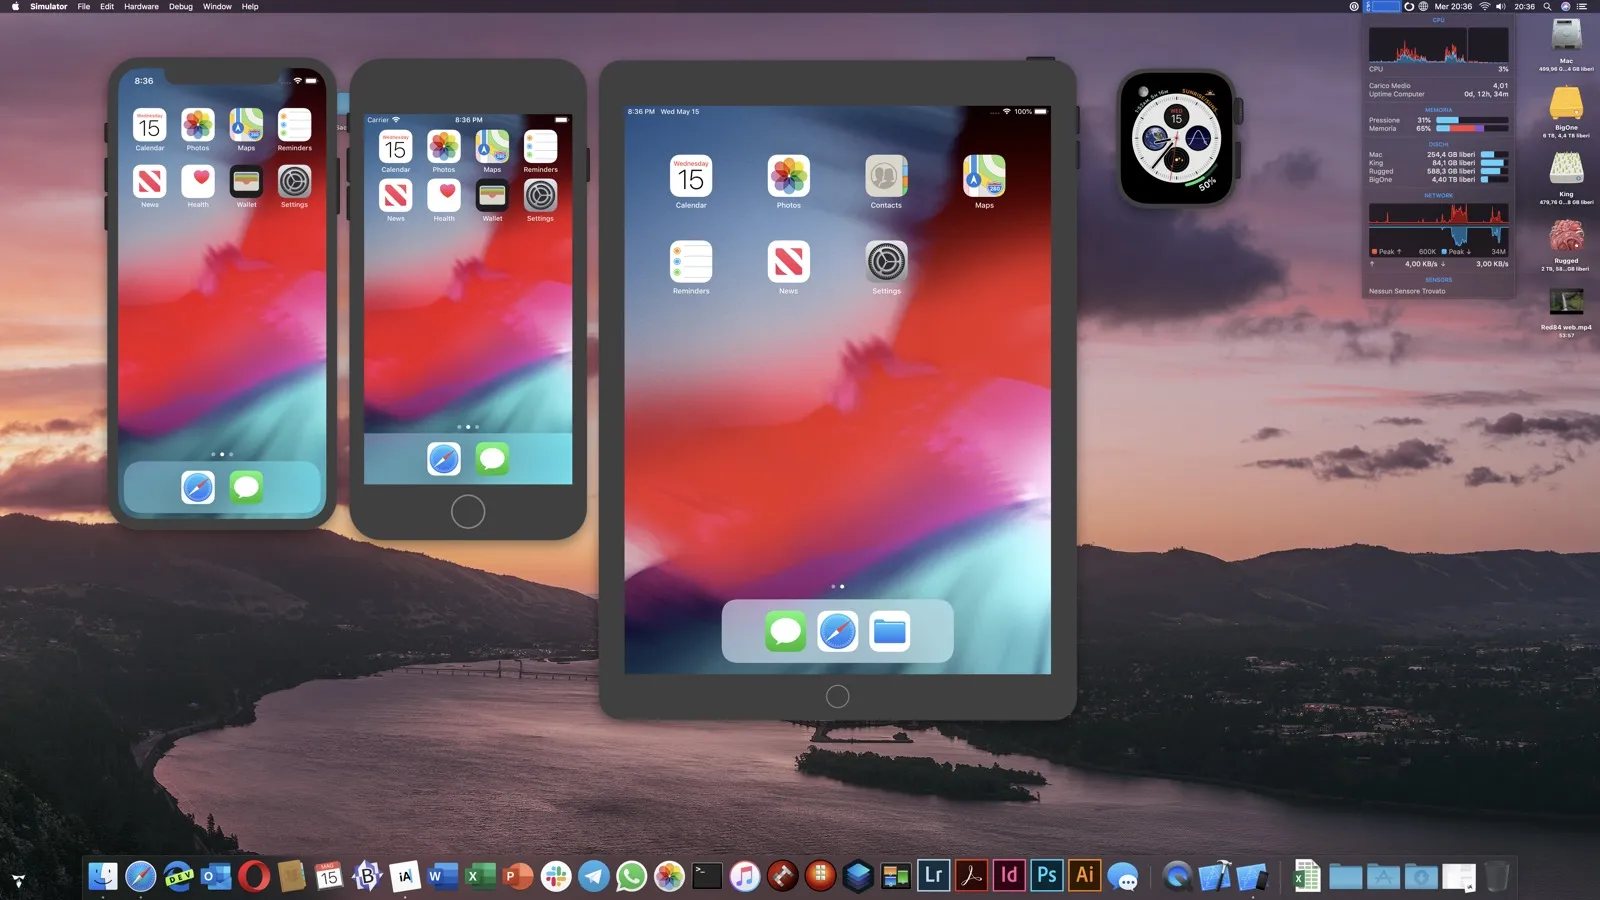Open the News app on the iPhone 8
This screenshot has width=1600, height=900.
[x=395, y=195]
